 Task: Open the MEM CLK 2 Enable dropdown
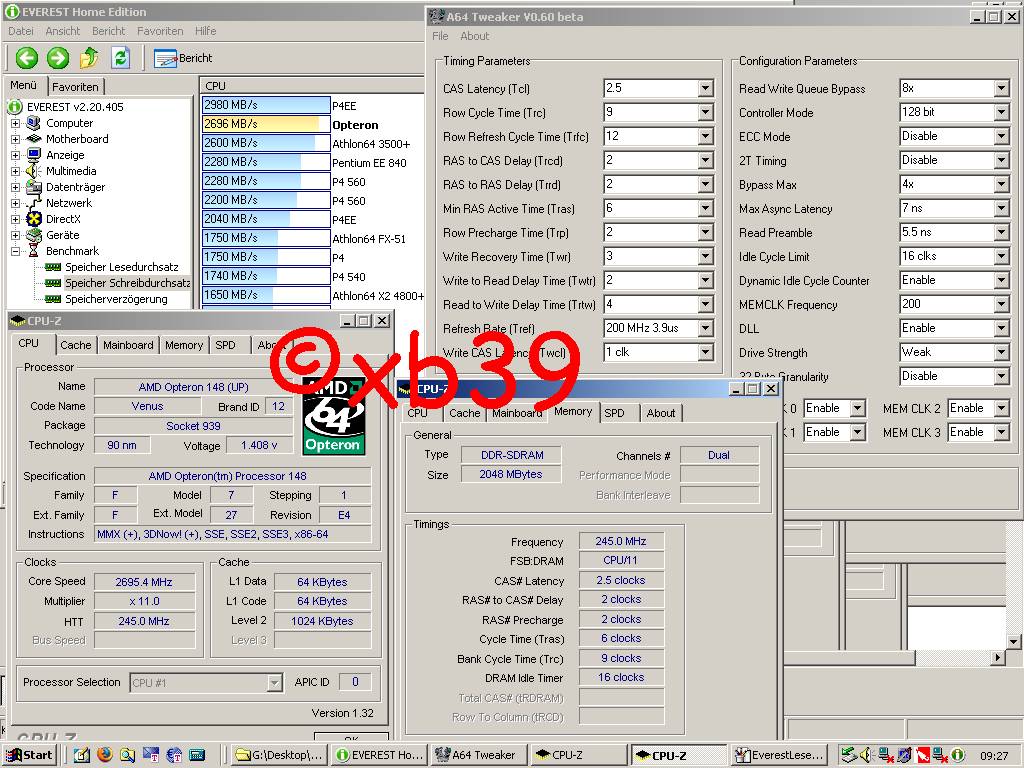point(1002,408)
